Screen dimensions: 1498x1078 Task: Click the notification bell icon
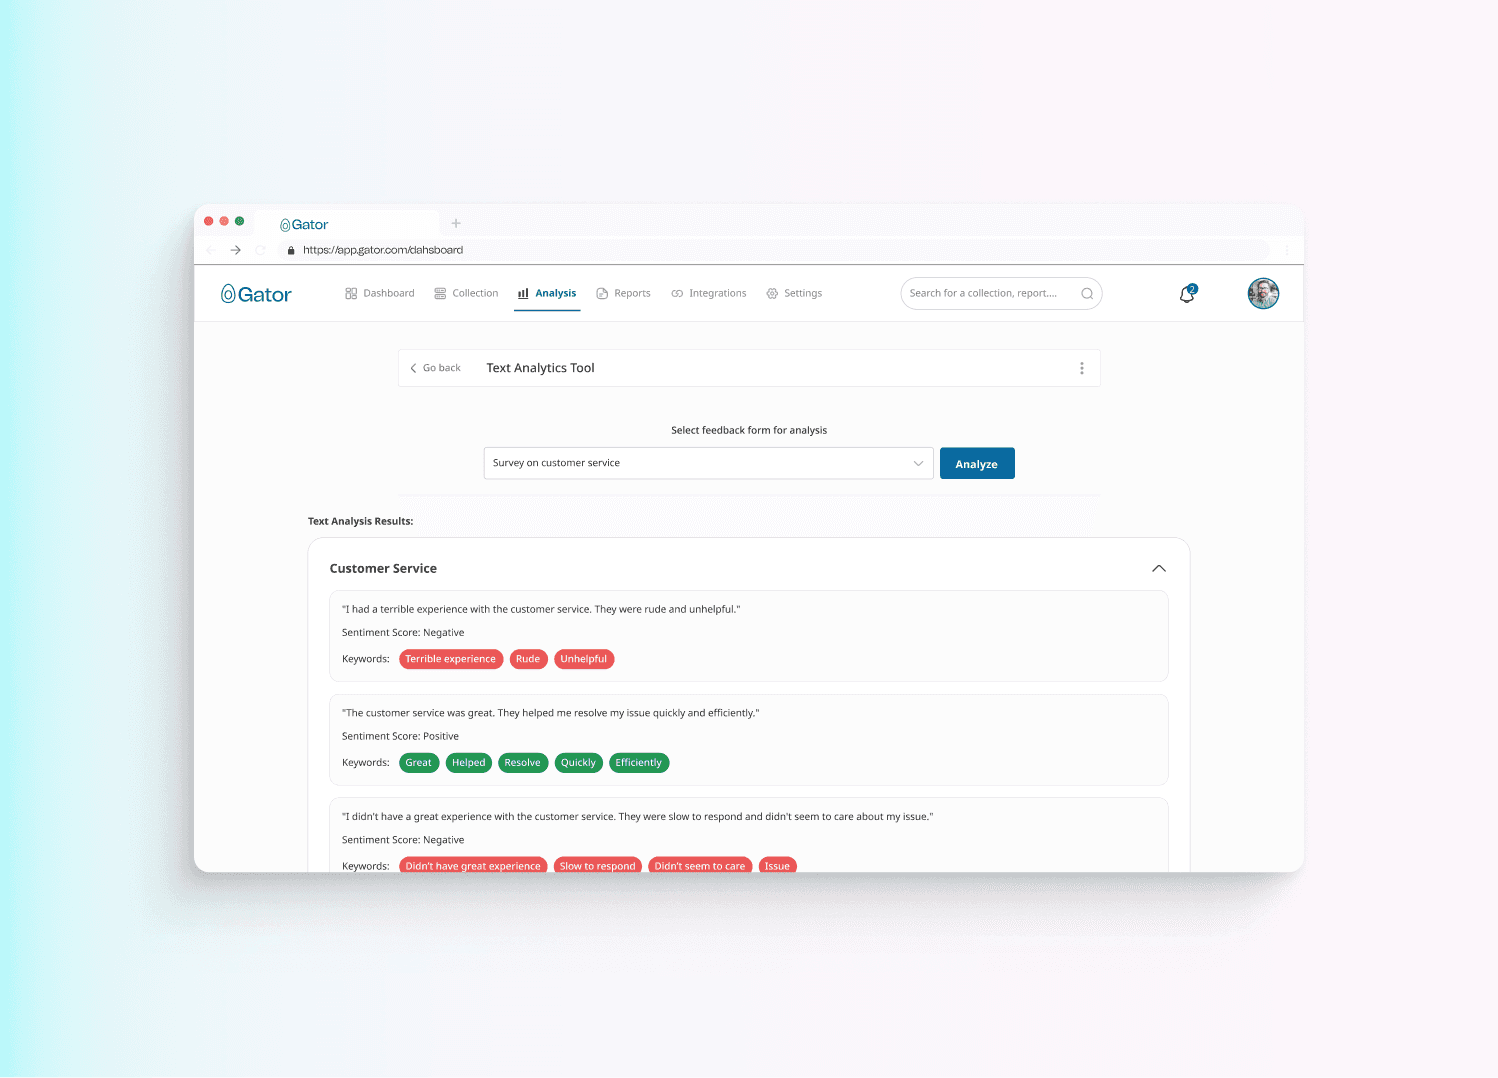click(x=1186, y=293)
